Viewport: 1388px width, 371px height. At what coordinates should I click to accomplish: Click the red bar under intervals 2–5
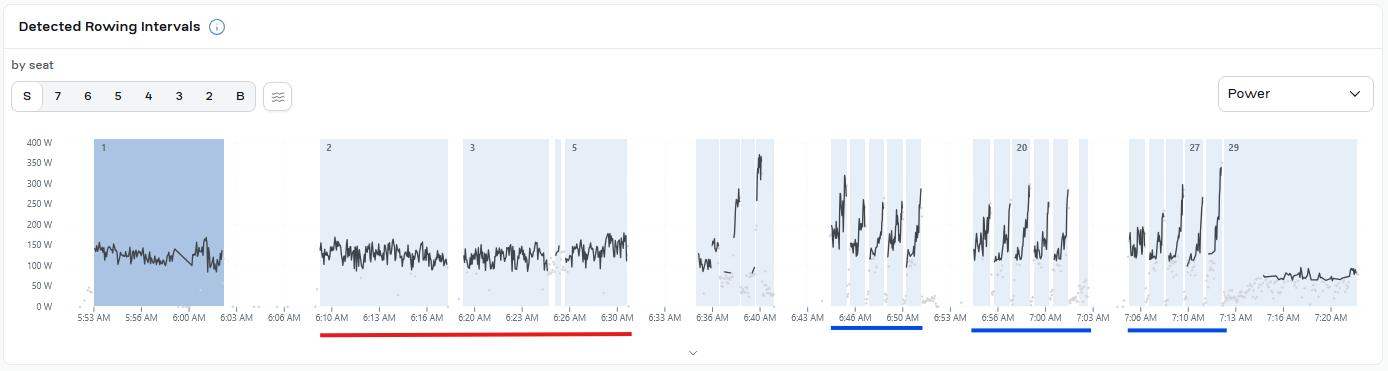click(x=476, y=334)
